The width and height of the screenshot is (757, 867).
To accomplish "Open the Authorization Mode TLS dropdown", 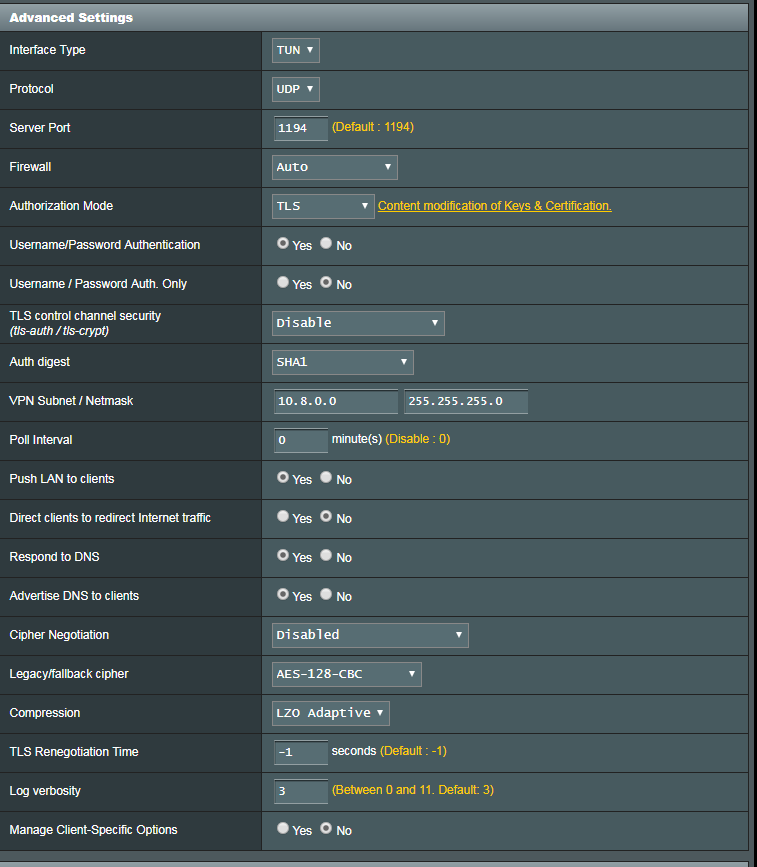I will point(323,206).
